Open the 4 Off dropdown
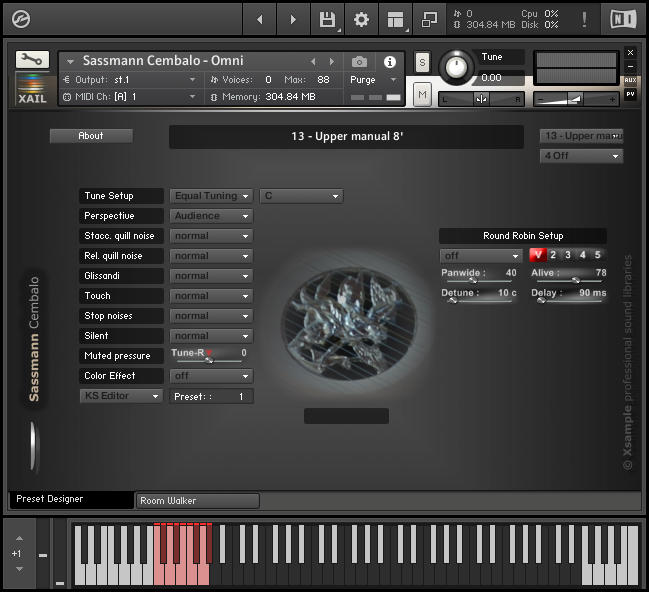 581,156
